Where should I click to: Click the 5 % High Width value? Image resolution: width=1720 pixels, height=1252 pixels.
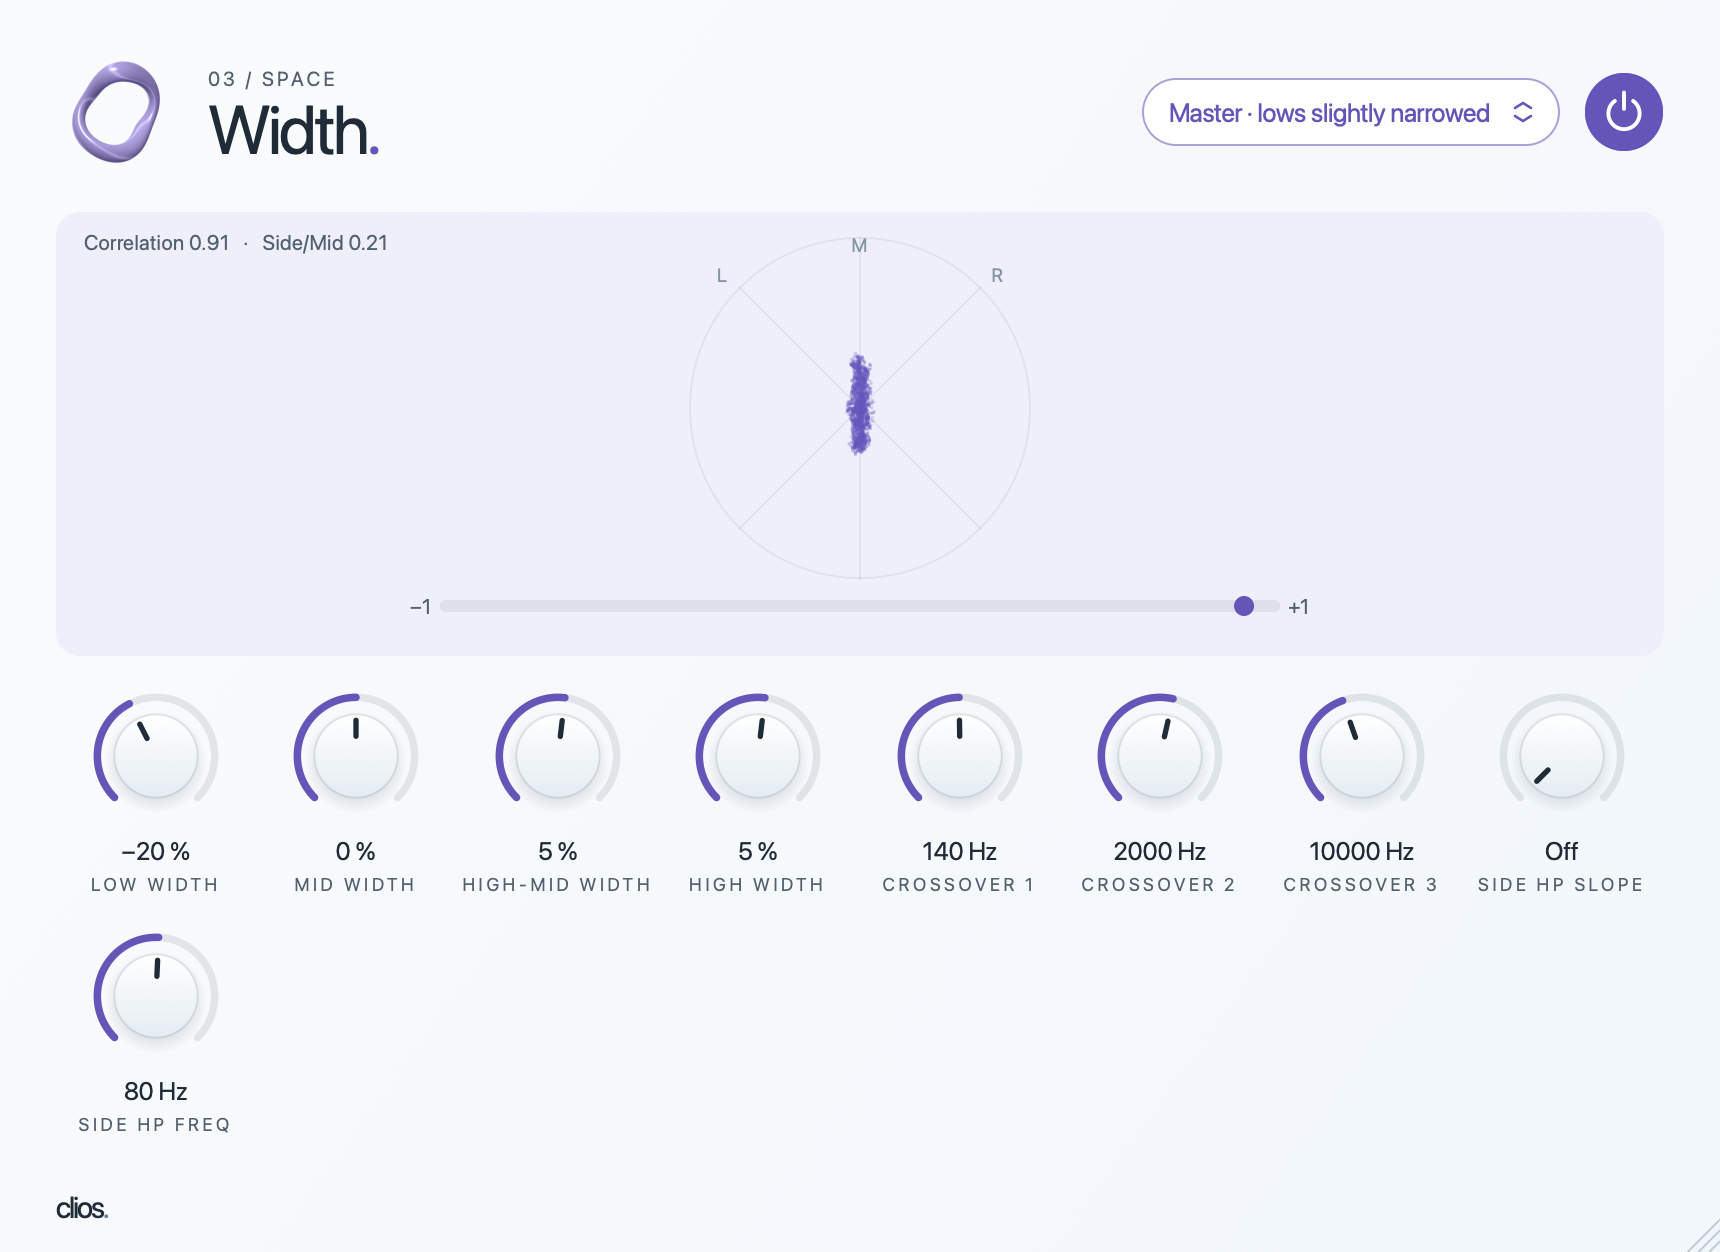pyautogui.click(x=757, y=851)
